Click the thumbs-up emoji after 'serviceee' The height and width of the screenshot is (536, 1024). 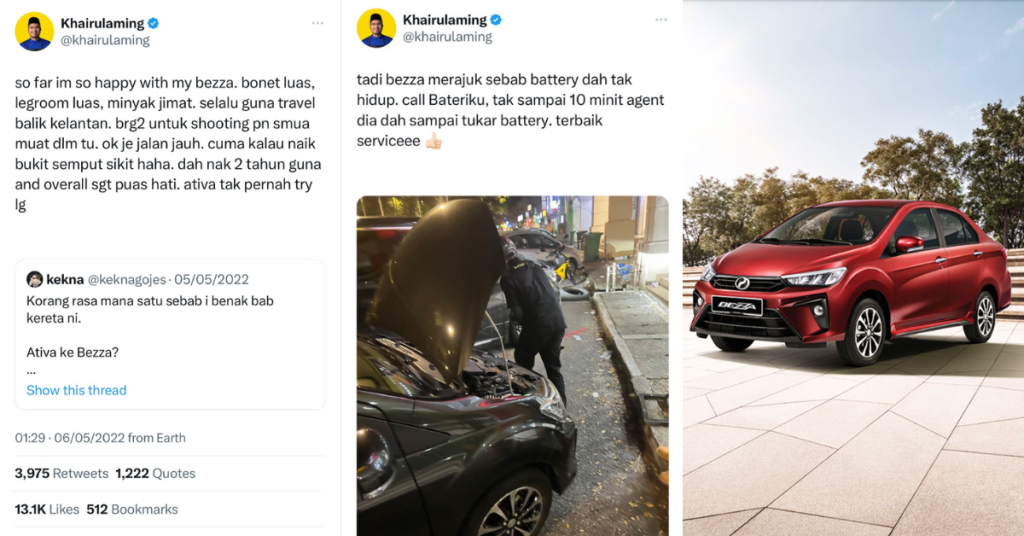433,141
